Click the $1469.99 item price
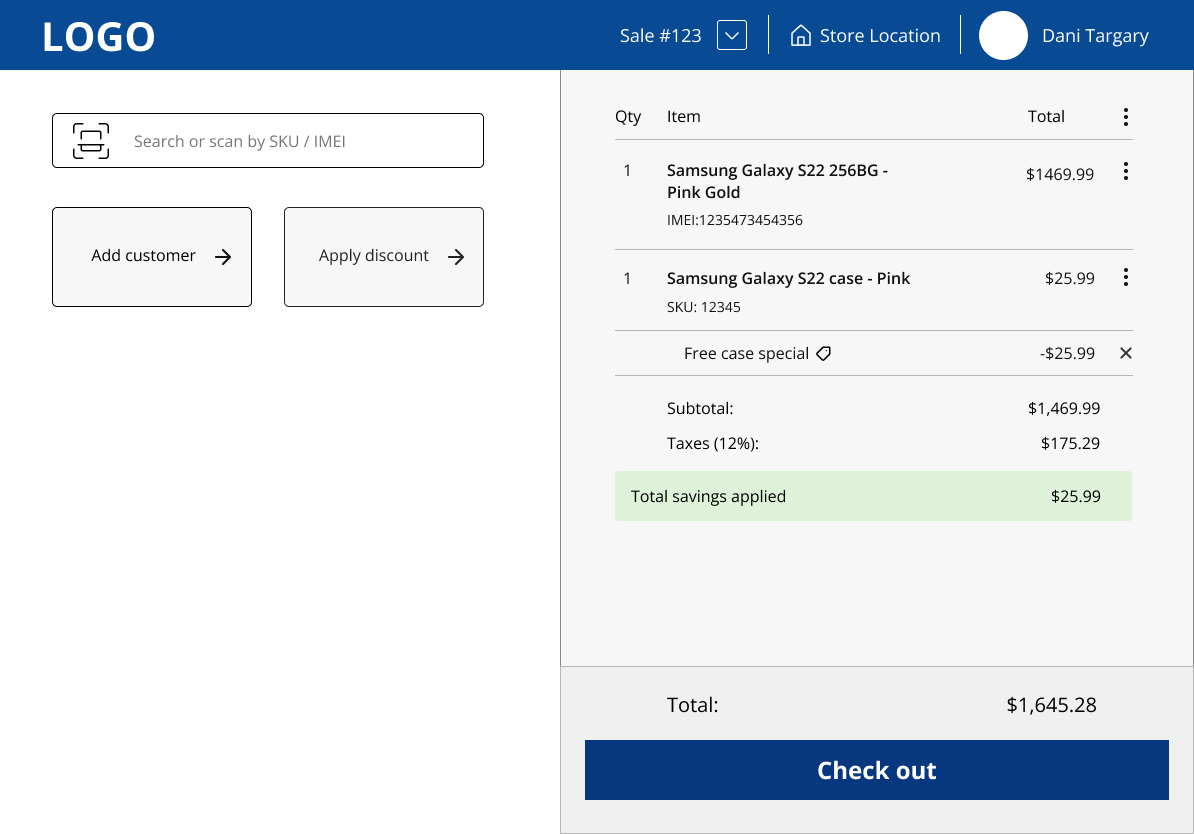 1059,174
